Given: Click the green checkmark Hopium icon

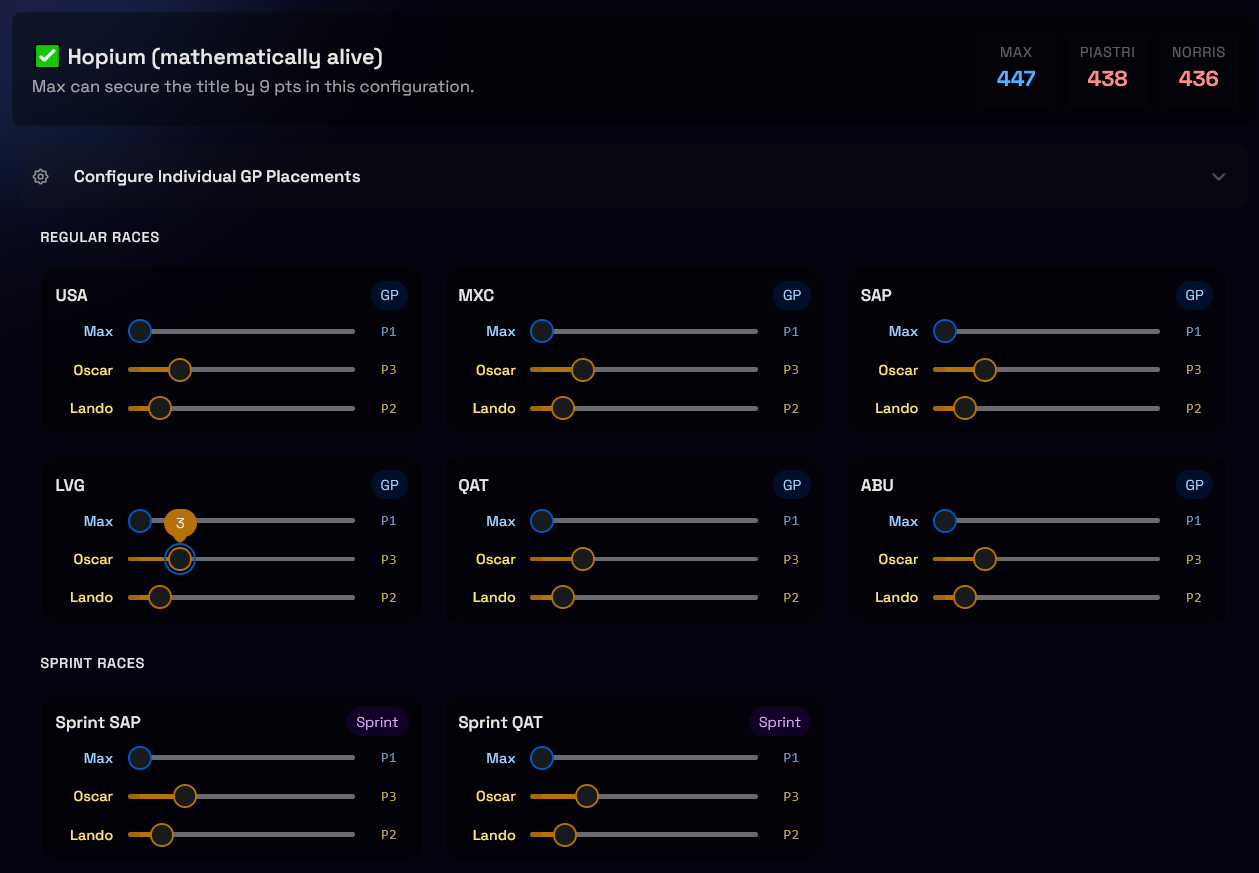Looking at the screenshot, I should click(x=46, y=57).
